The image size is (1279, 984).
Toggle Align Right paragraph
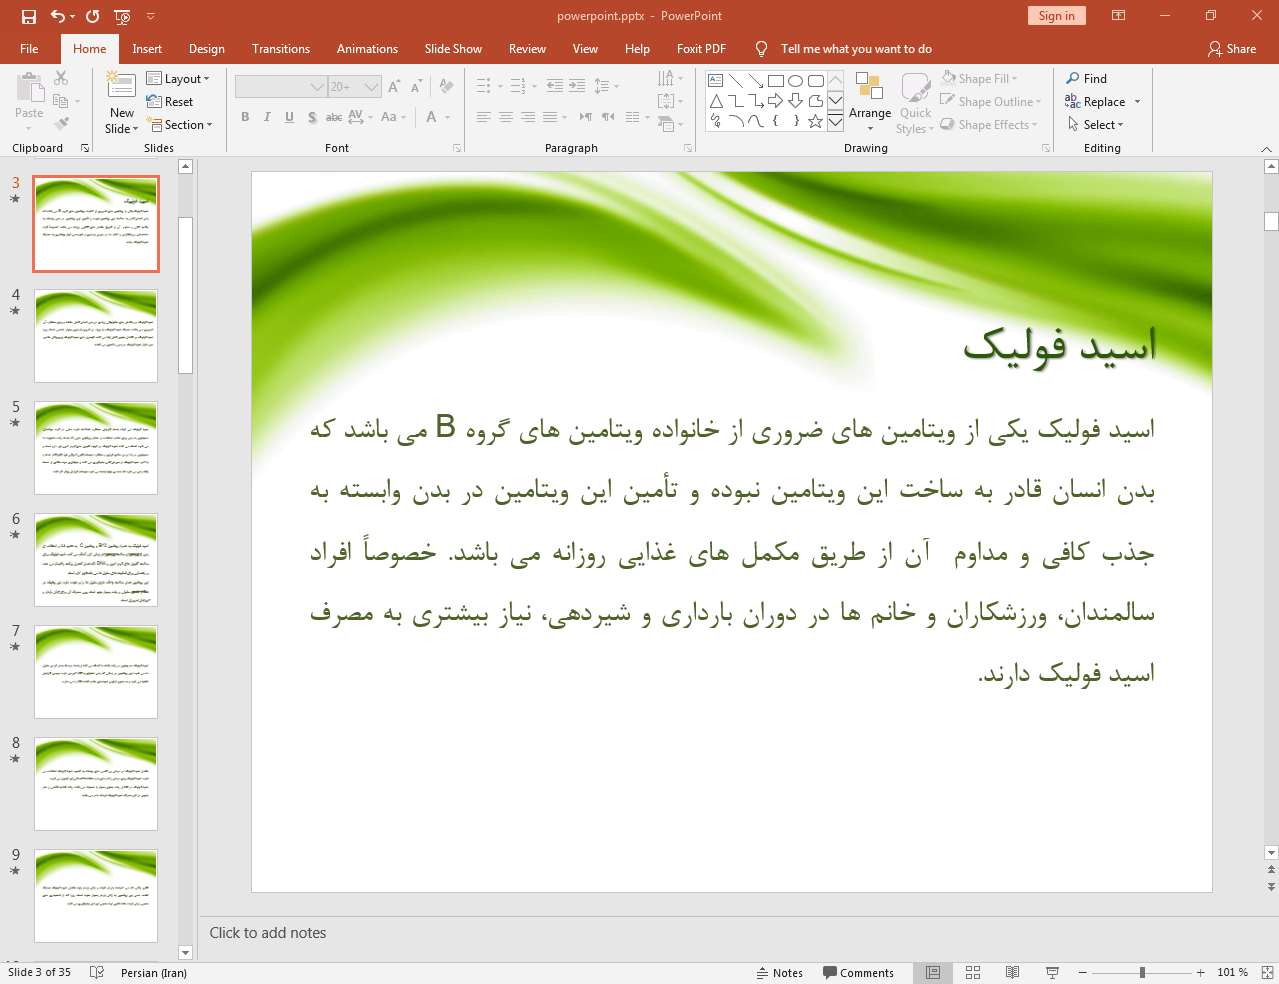[x=528, y=117]
